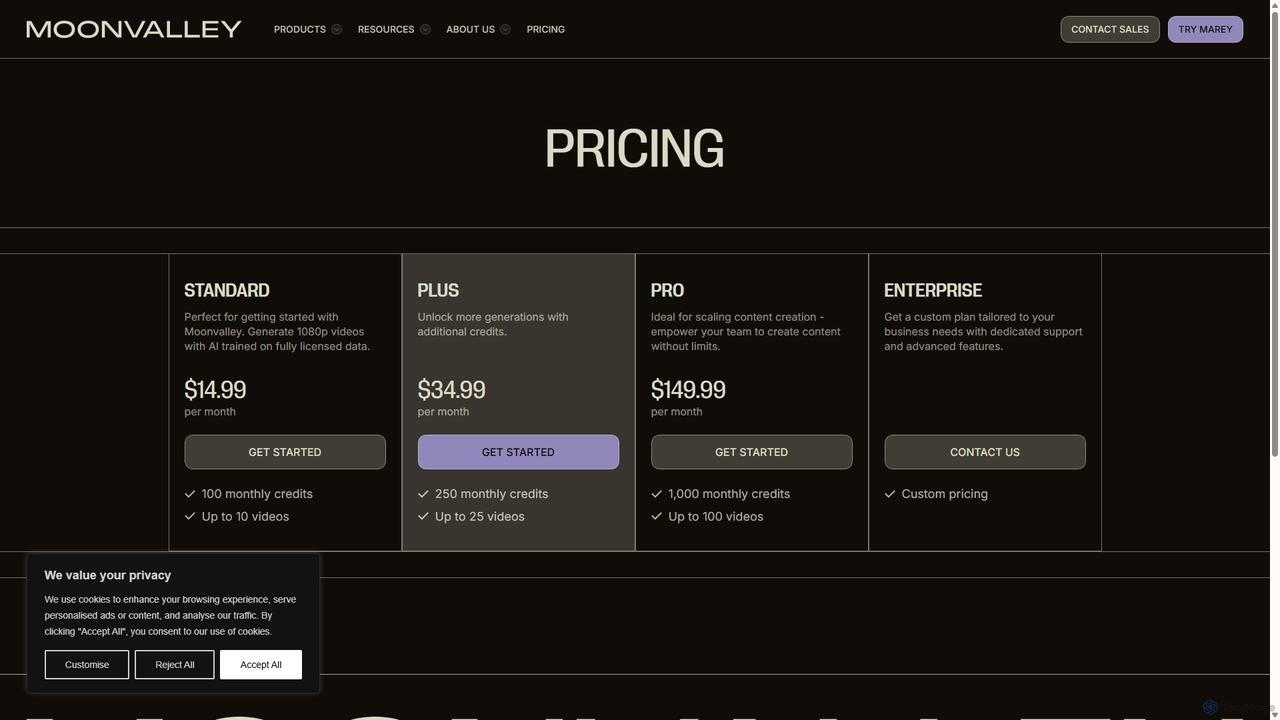The height and width of the screenshot is (720, 1280).
Task: Click the $34.99 price
Action: click(451, 389)
